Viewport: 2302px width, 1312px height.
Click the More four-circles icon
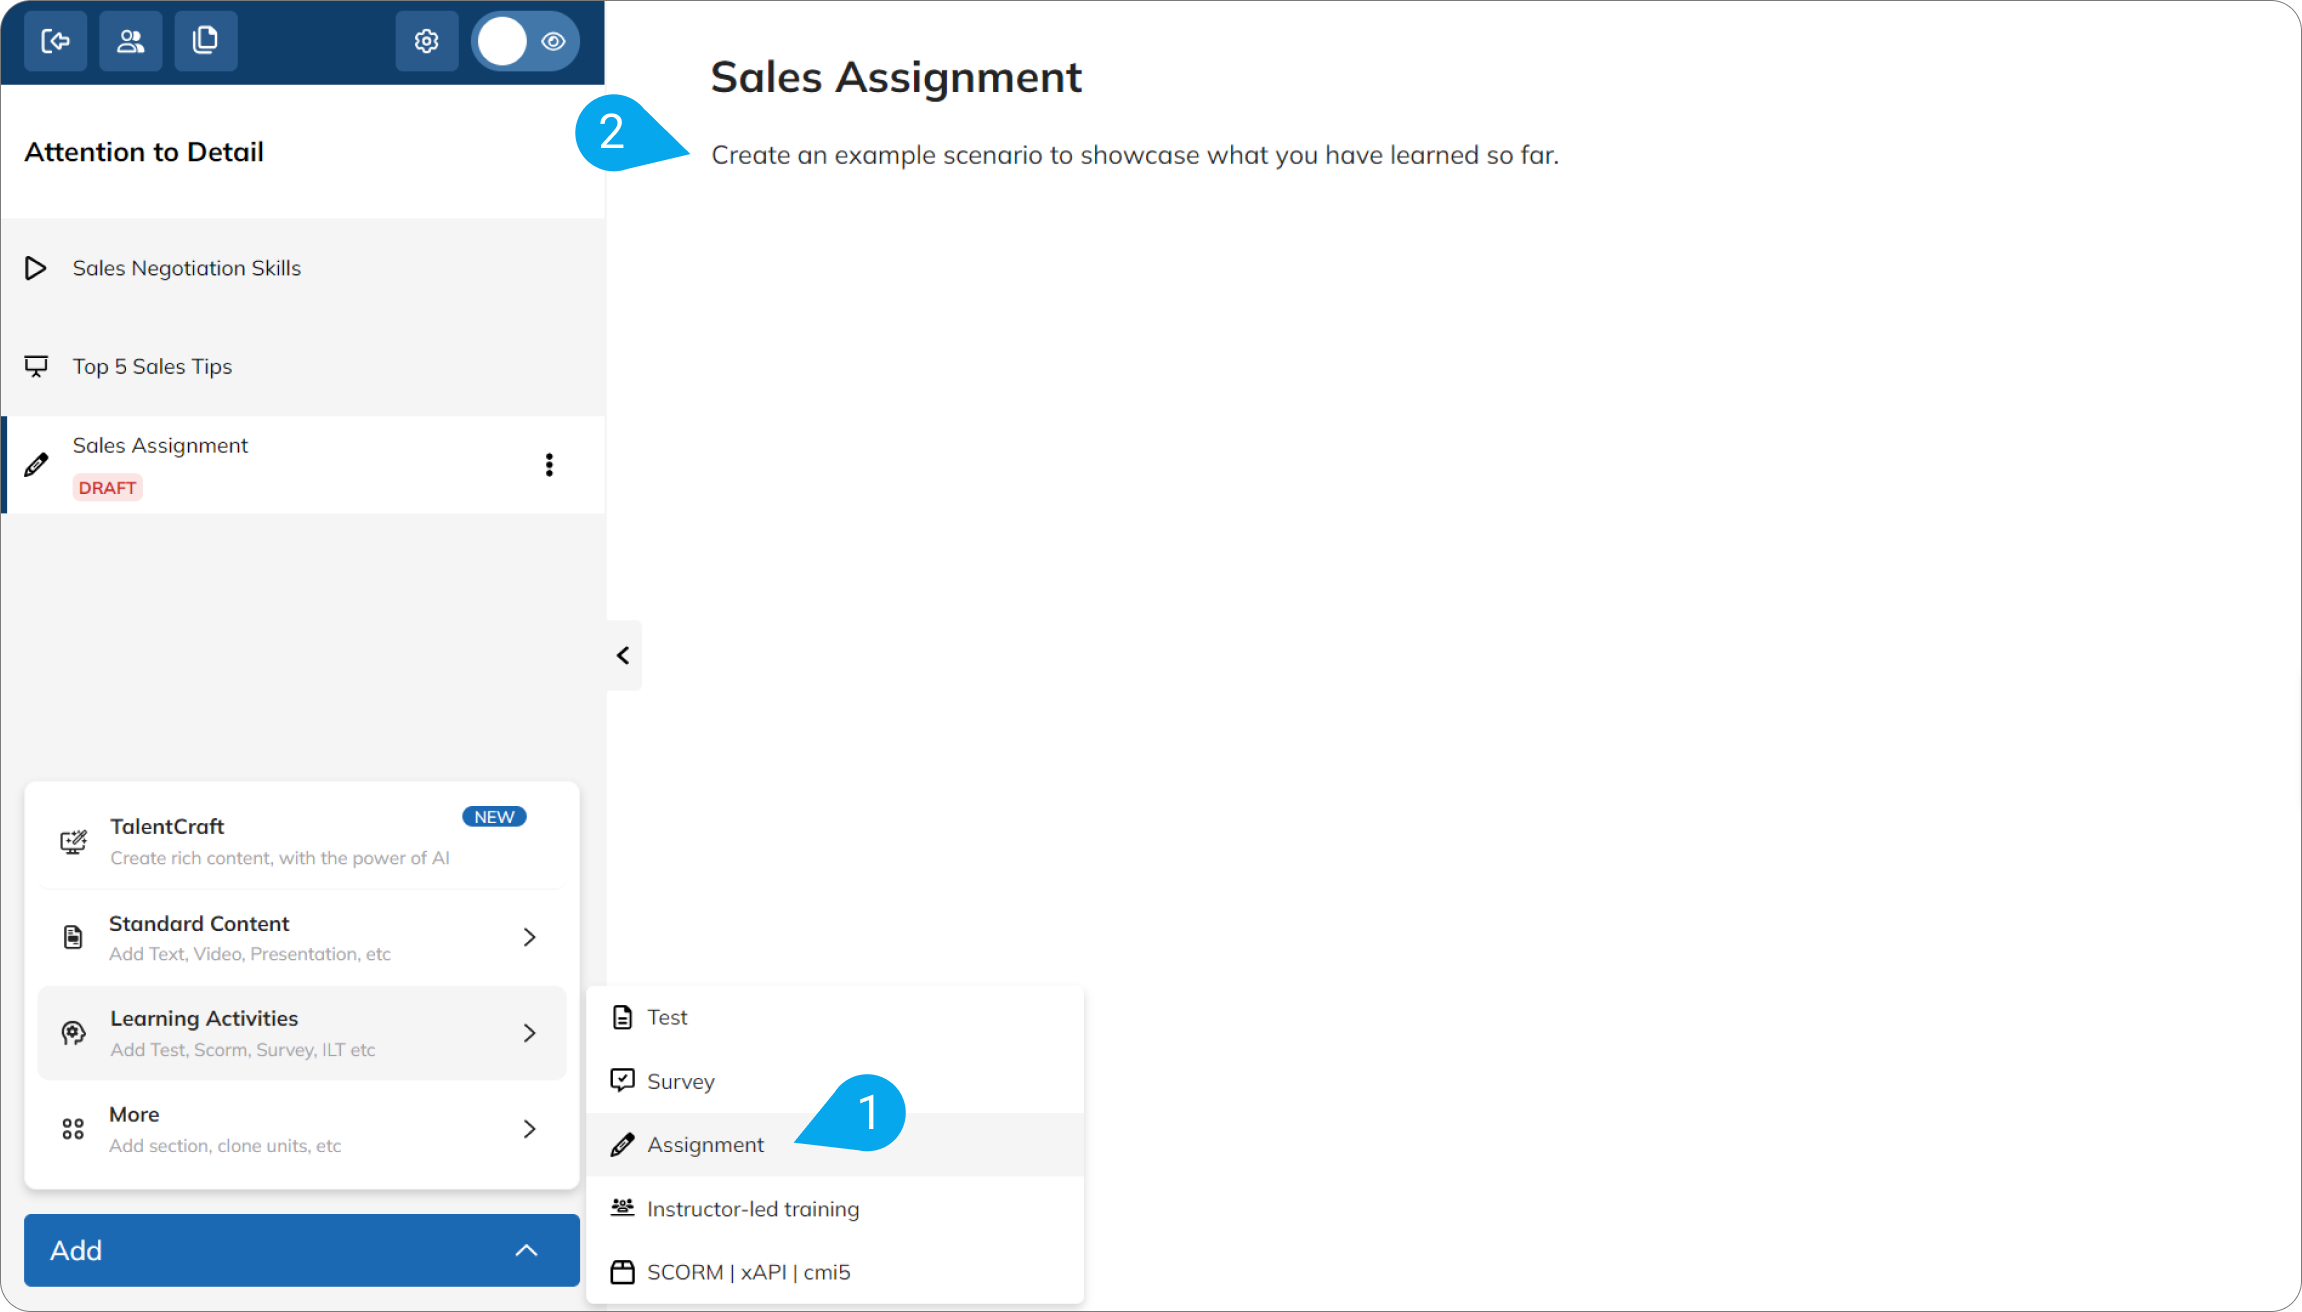(73, 1129)
